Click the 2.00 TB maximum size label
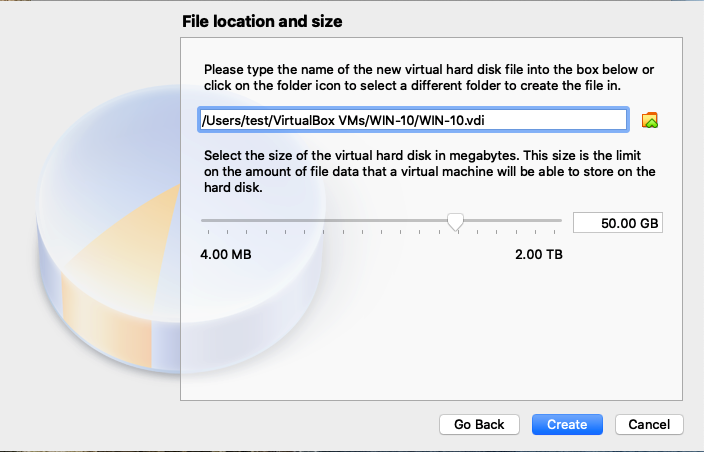Screen dimensions: 704x452 point(539,255)
